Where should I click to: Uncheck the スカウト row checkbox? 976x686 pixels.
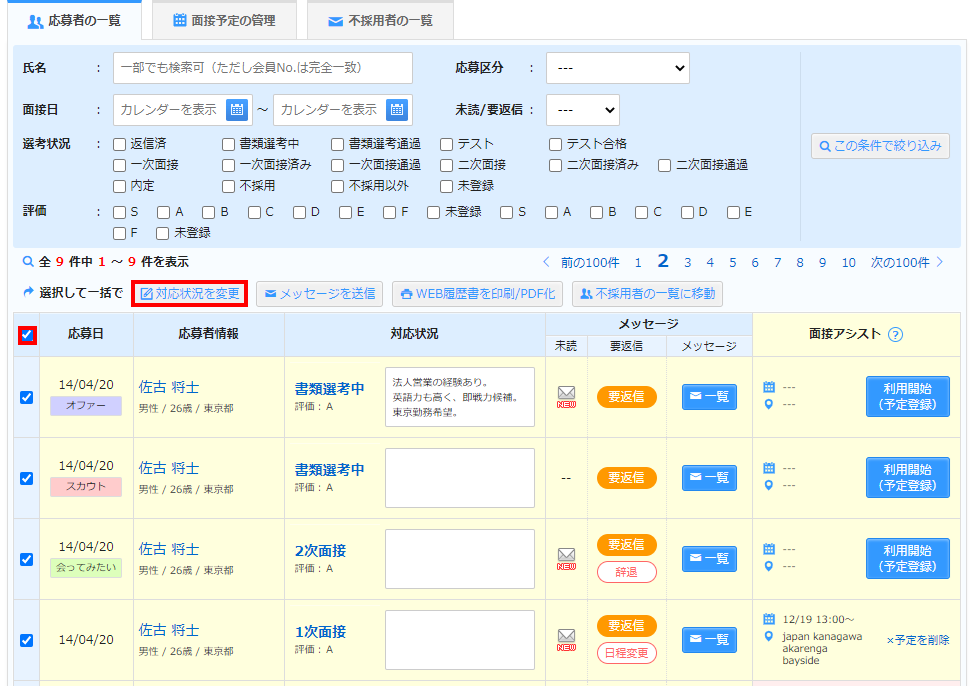click(26, 478)
